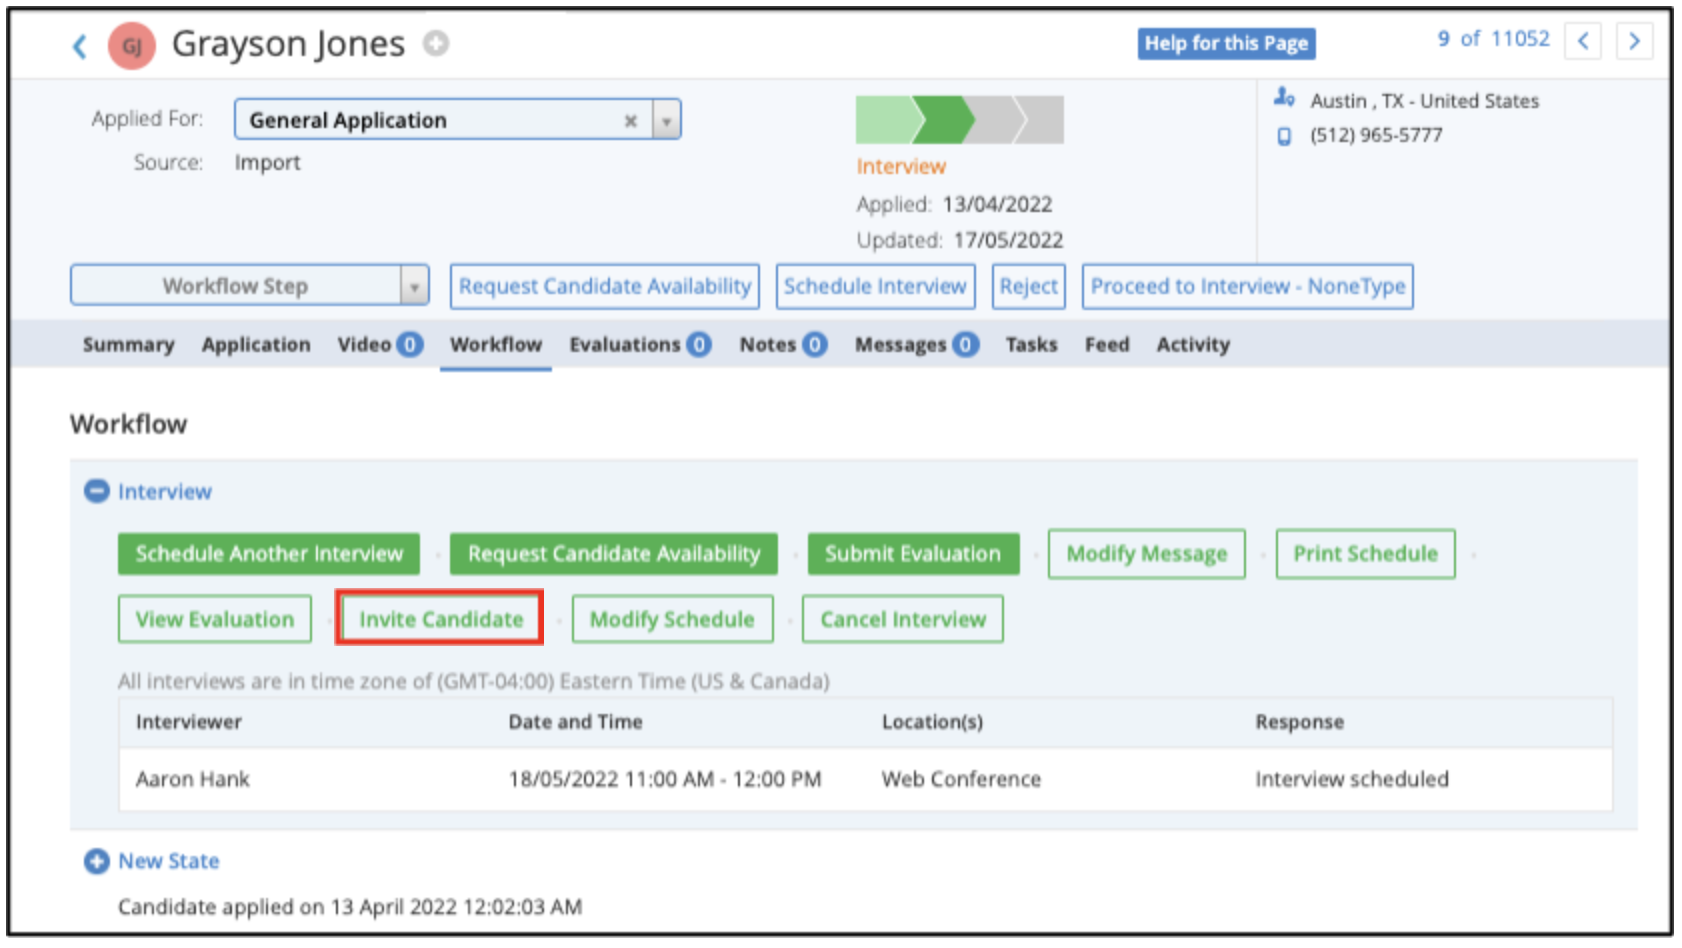Click the Video count badge

(410, 344)
